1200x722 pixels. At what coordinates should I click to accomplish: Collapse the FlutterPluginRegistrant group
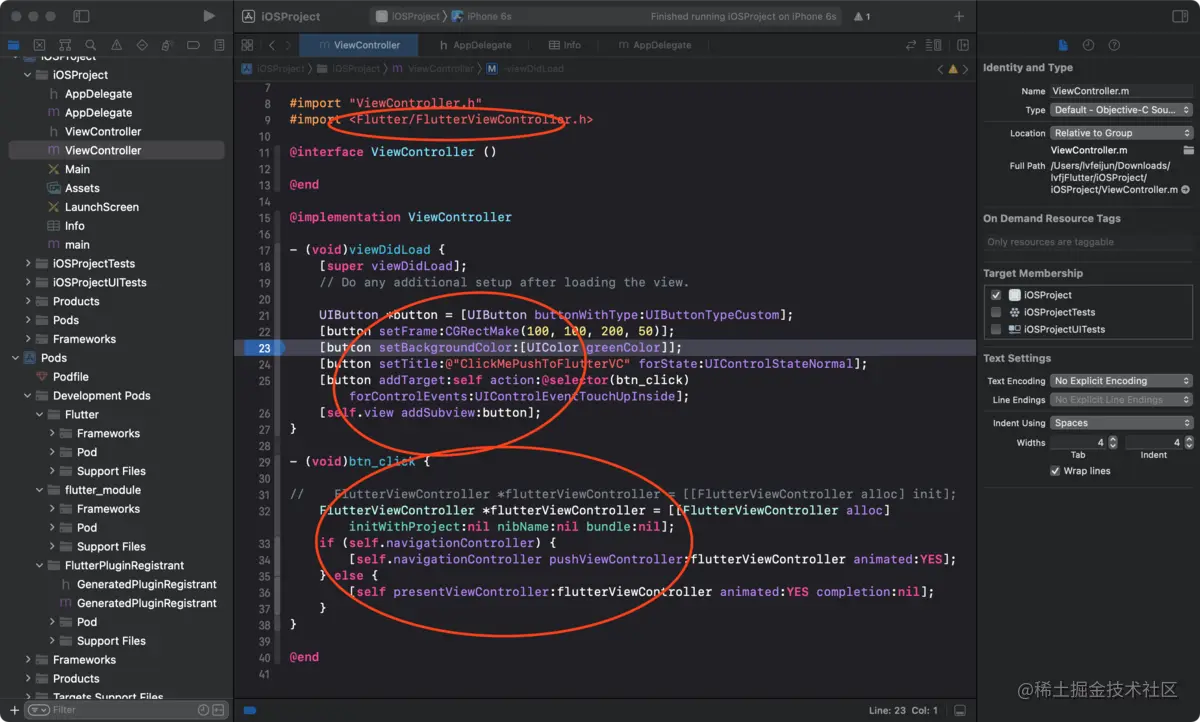[40, 566]
